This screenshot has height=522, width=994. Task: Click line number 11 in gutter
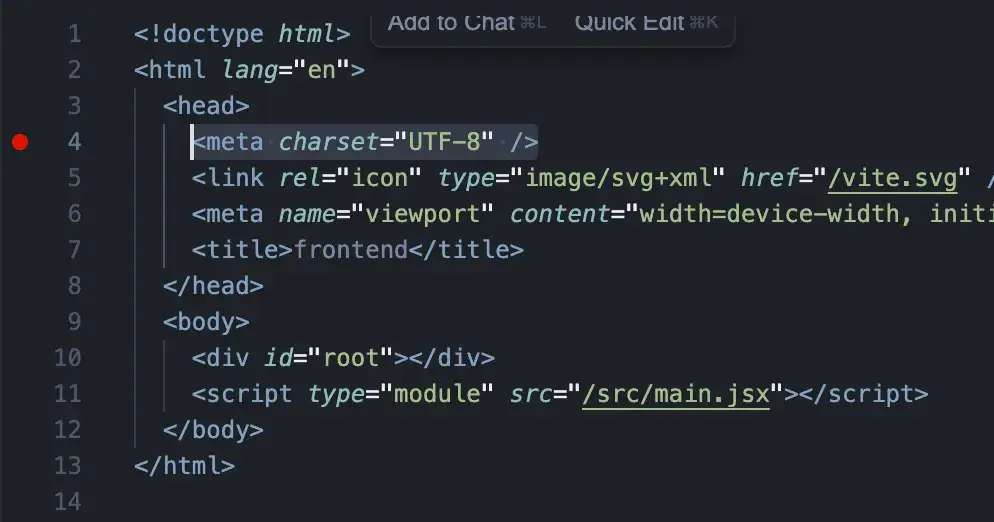(68, 395)
